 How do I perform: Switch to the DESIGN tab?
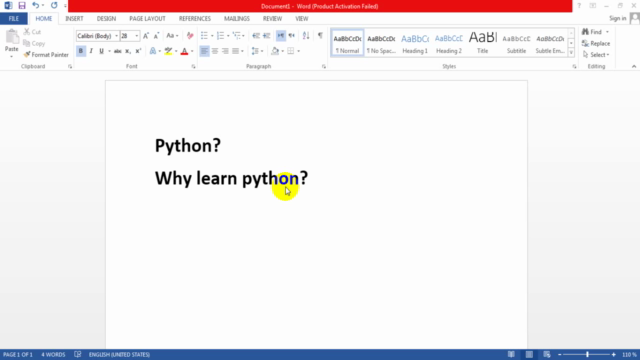point(106,19)
